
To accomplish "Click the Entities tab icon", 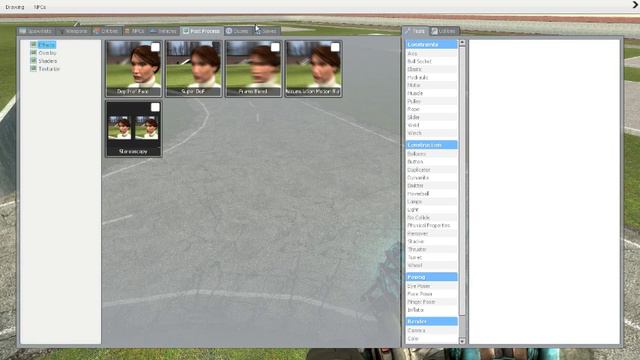I will tap(97, 31).
